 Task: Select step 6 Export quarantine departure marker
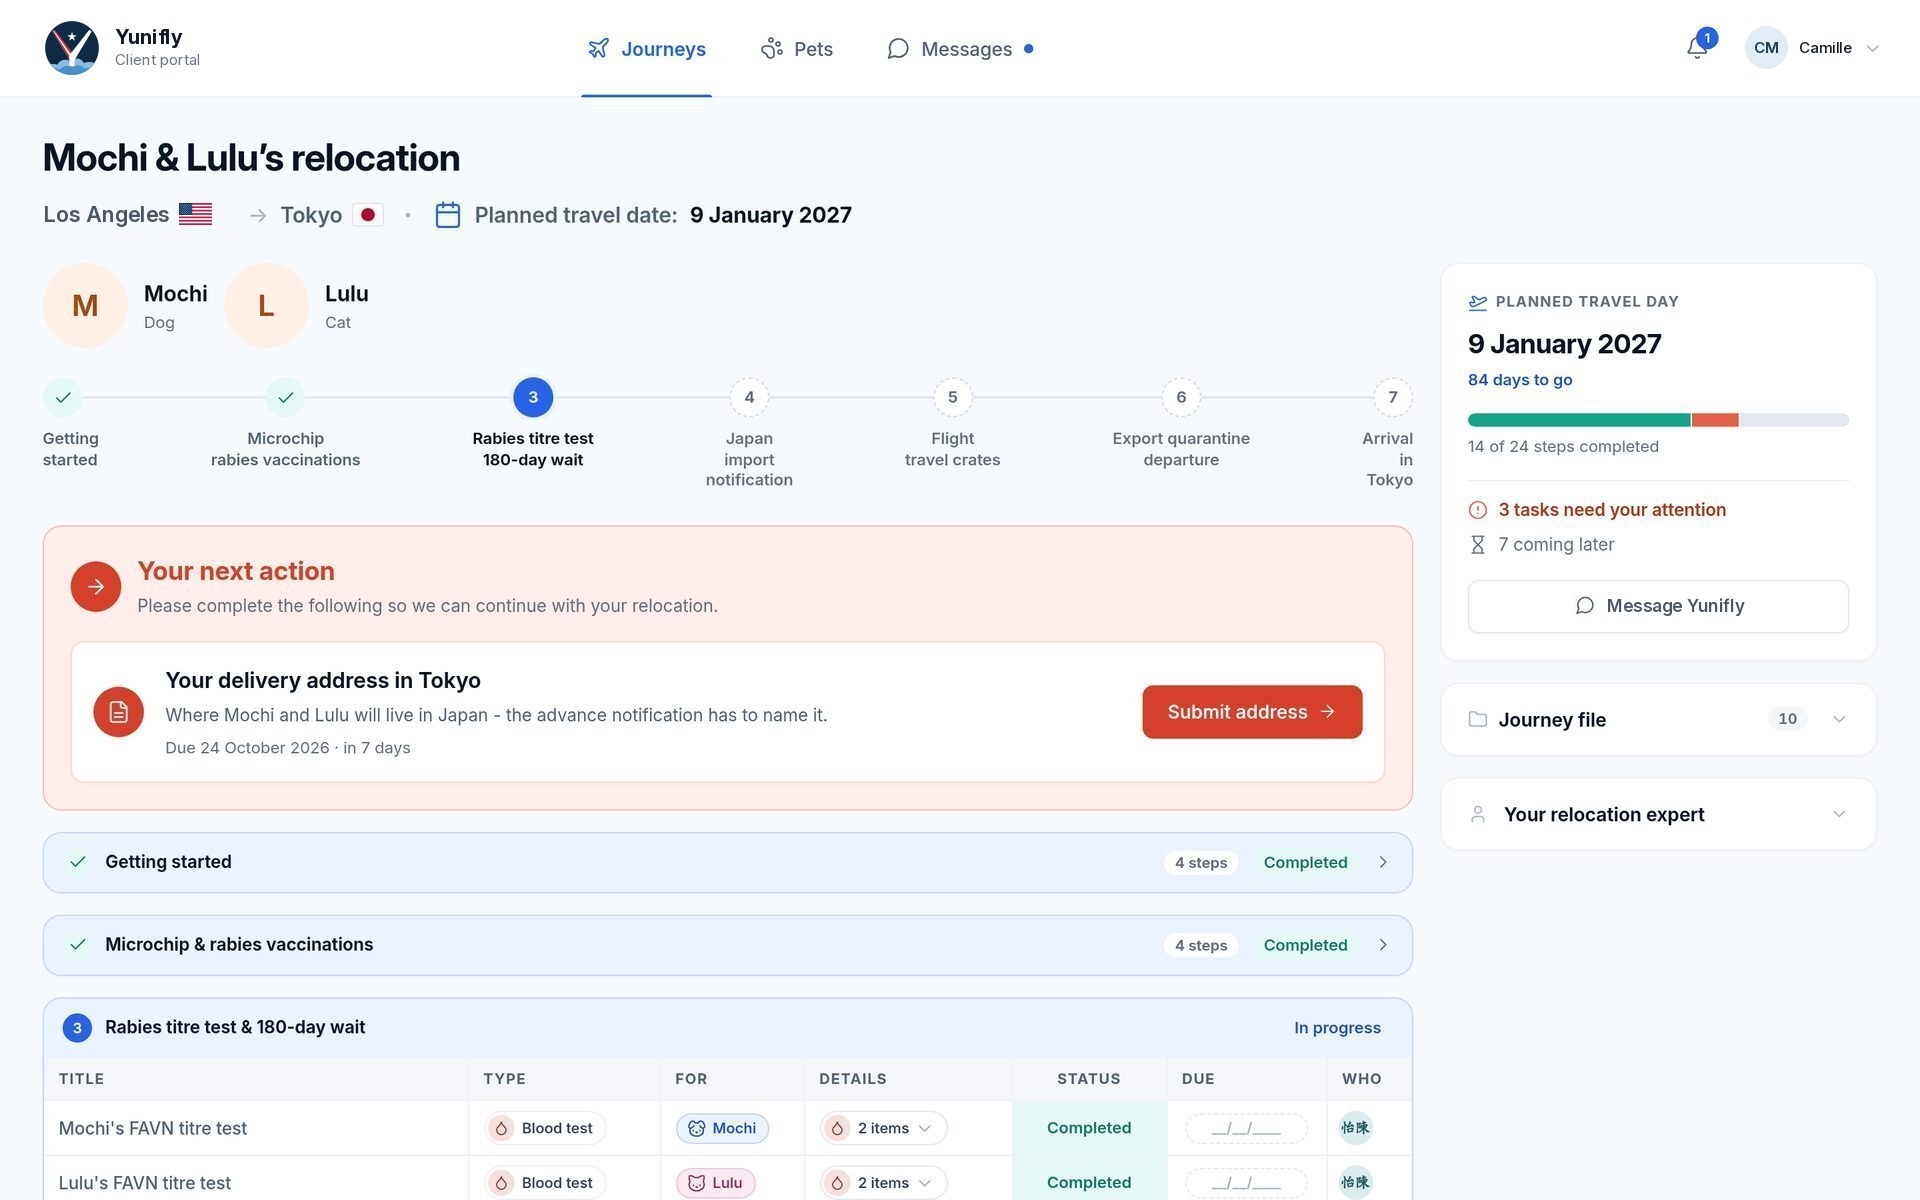click(x=1181, y=397)
